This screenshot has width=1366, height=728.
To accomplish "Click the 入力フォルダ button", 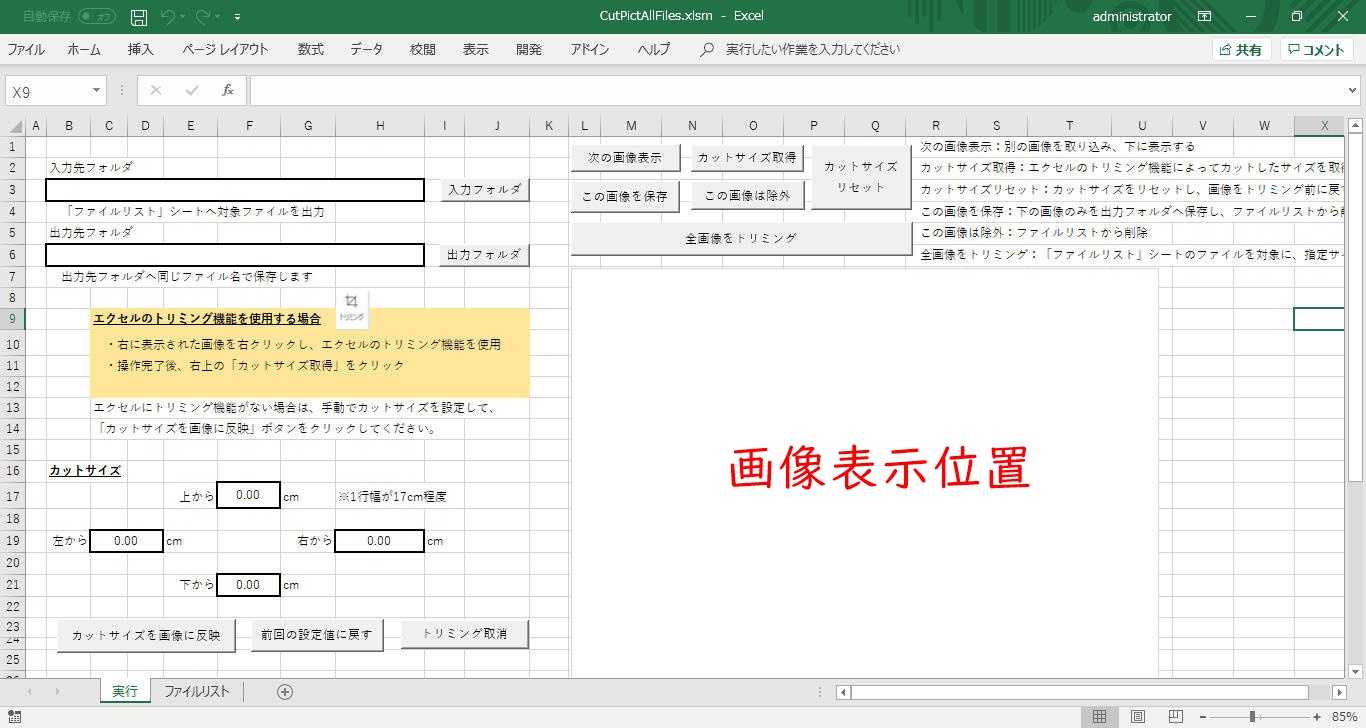I will 484,190.
